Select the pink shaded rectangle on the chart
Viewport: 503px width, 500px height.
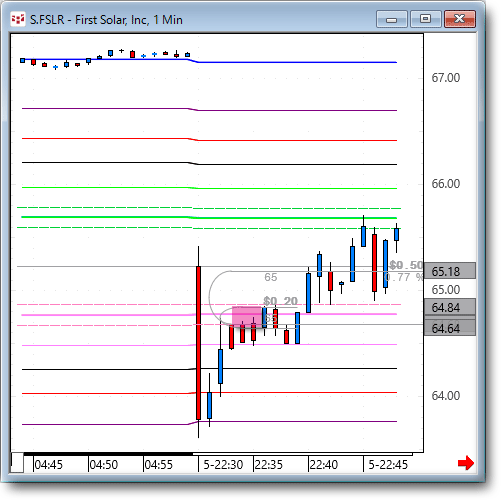[247, 316]
